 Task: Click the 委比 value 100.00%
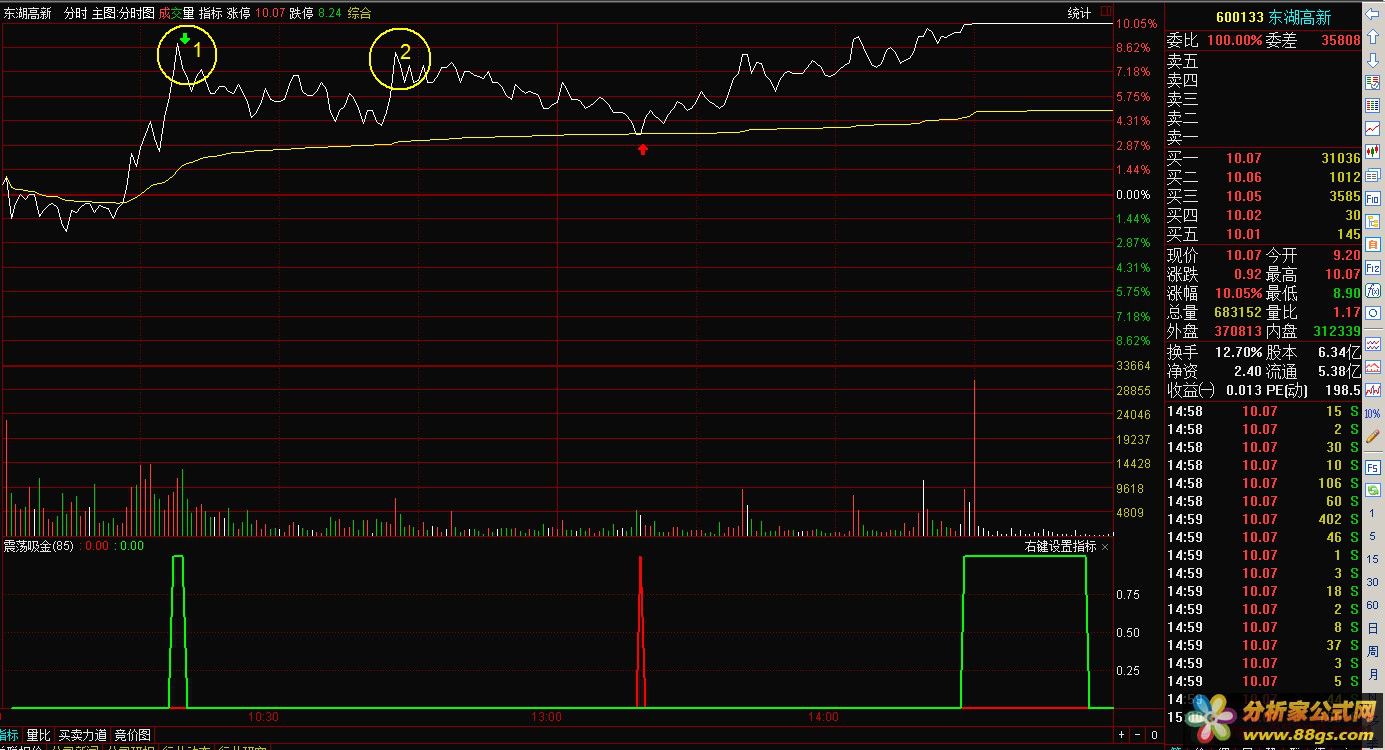click(1234, 40)
